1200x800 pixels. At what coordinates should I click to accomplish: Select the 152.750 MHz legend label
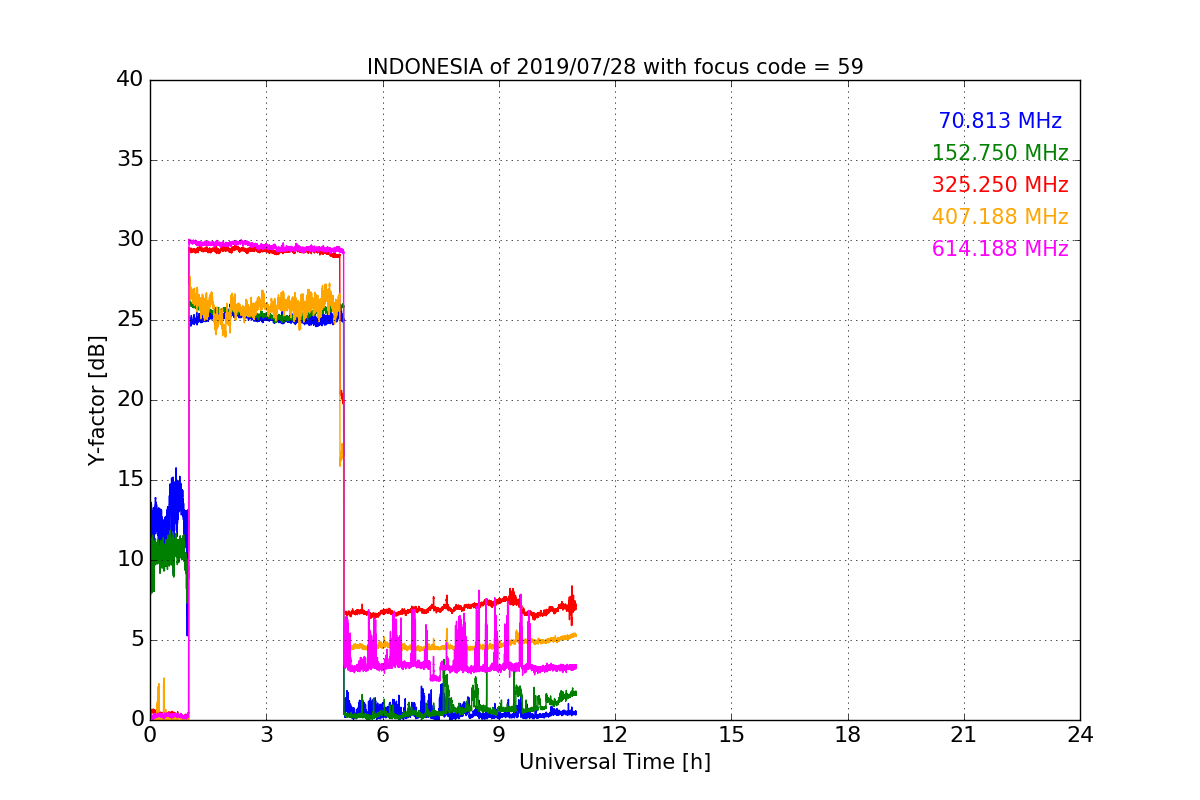(x=1000, y=153)
